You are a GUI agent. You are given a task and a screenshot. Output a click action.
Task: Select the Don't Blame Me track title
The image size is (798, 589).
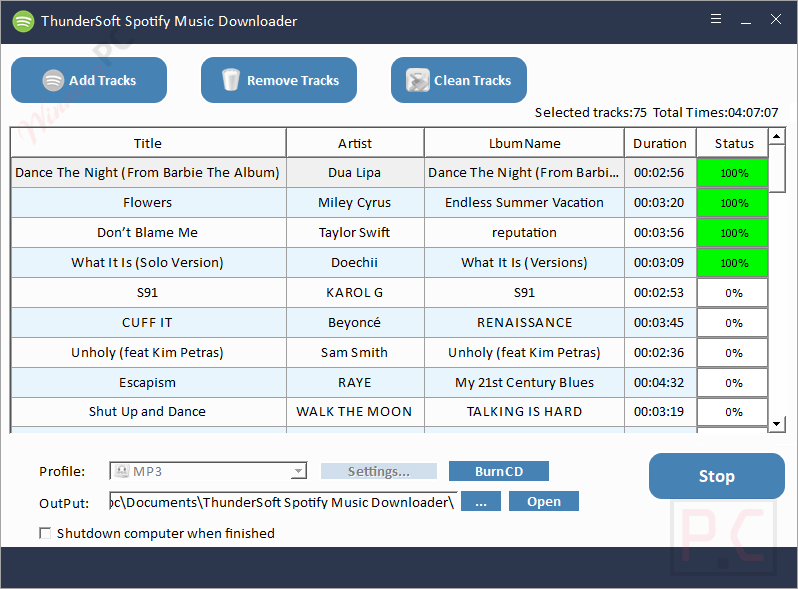click(148, 233)
